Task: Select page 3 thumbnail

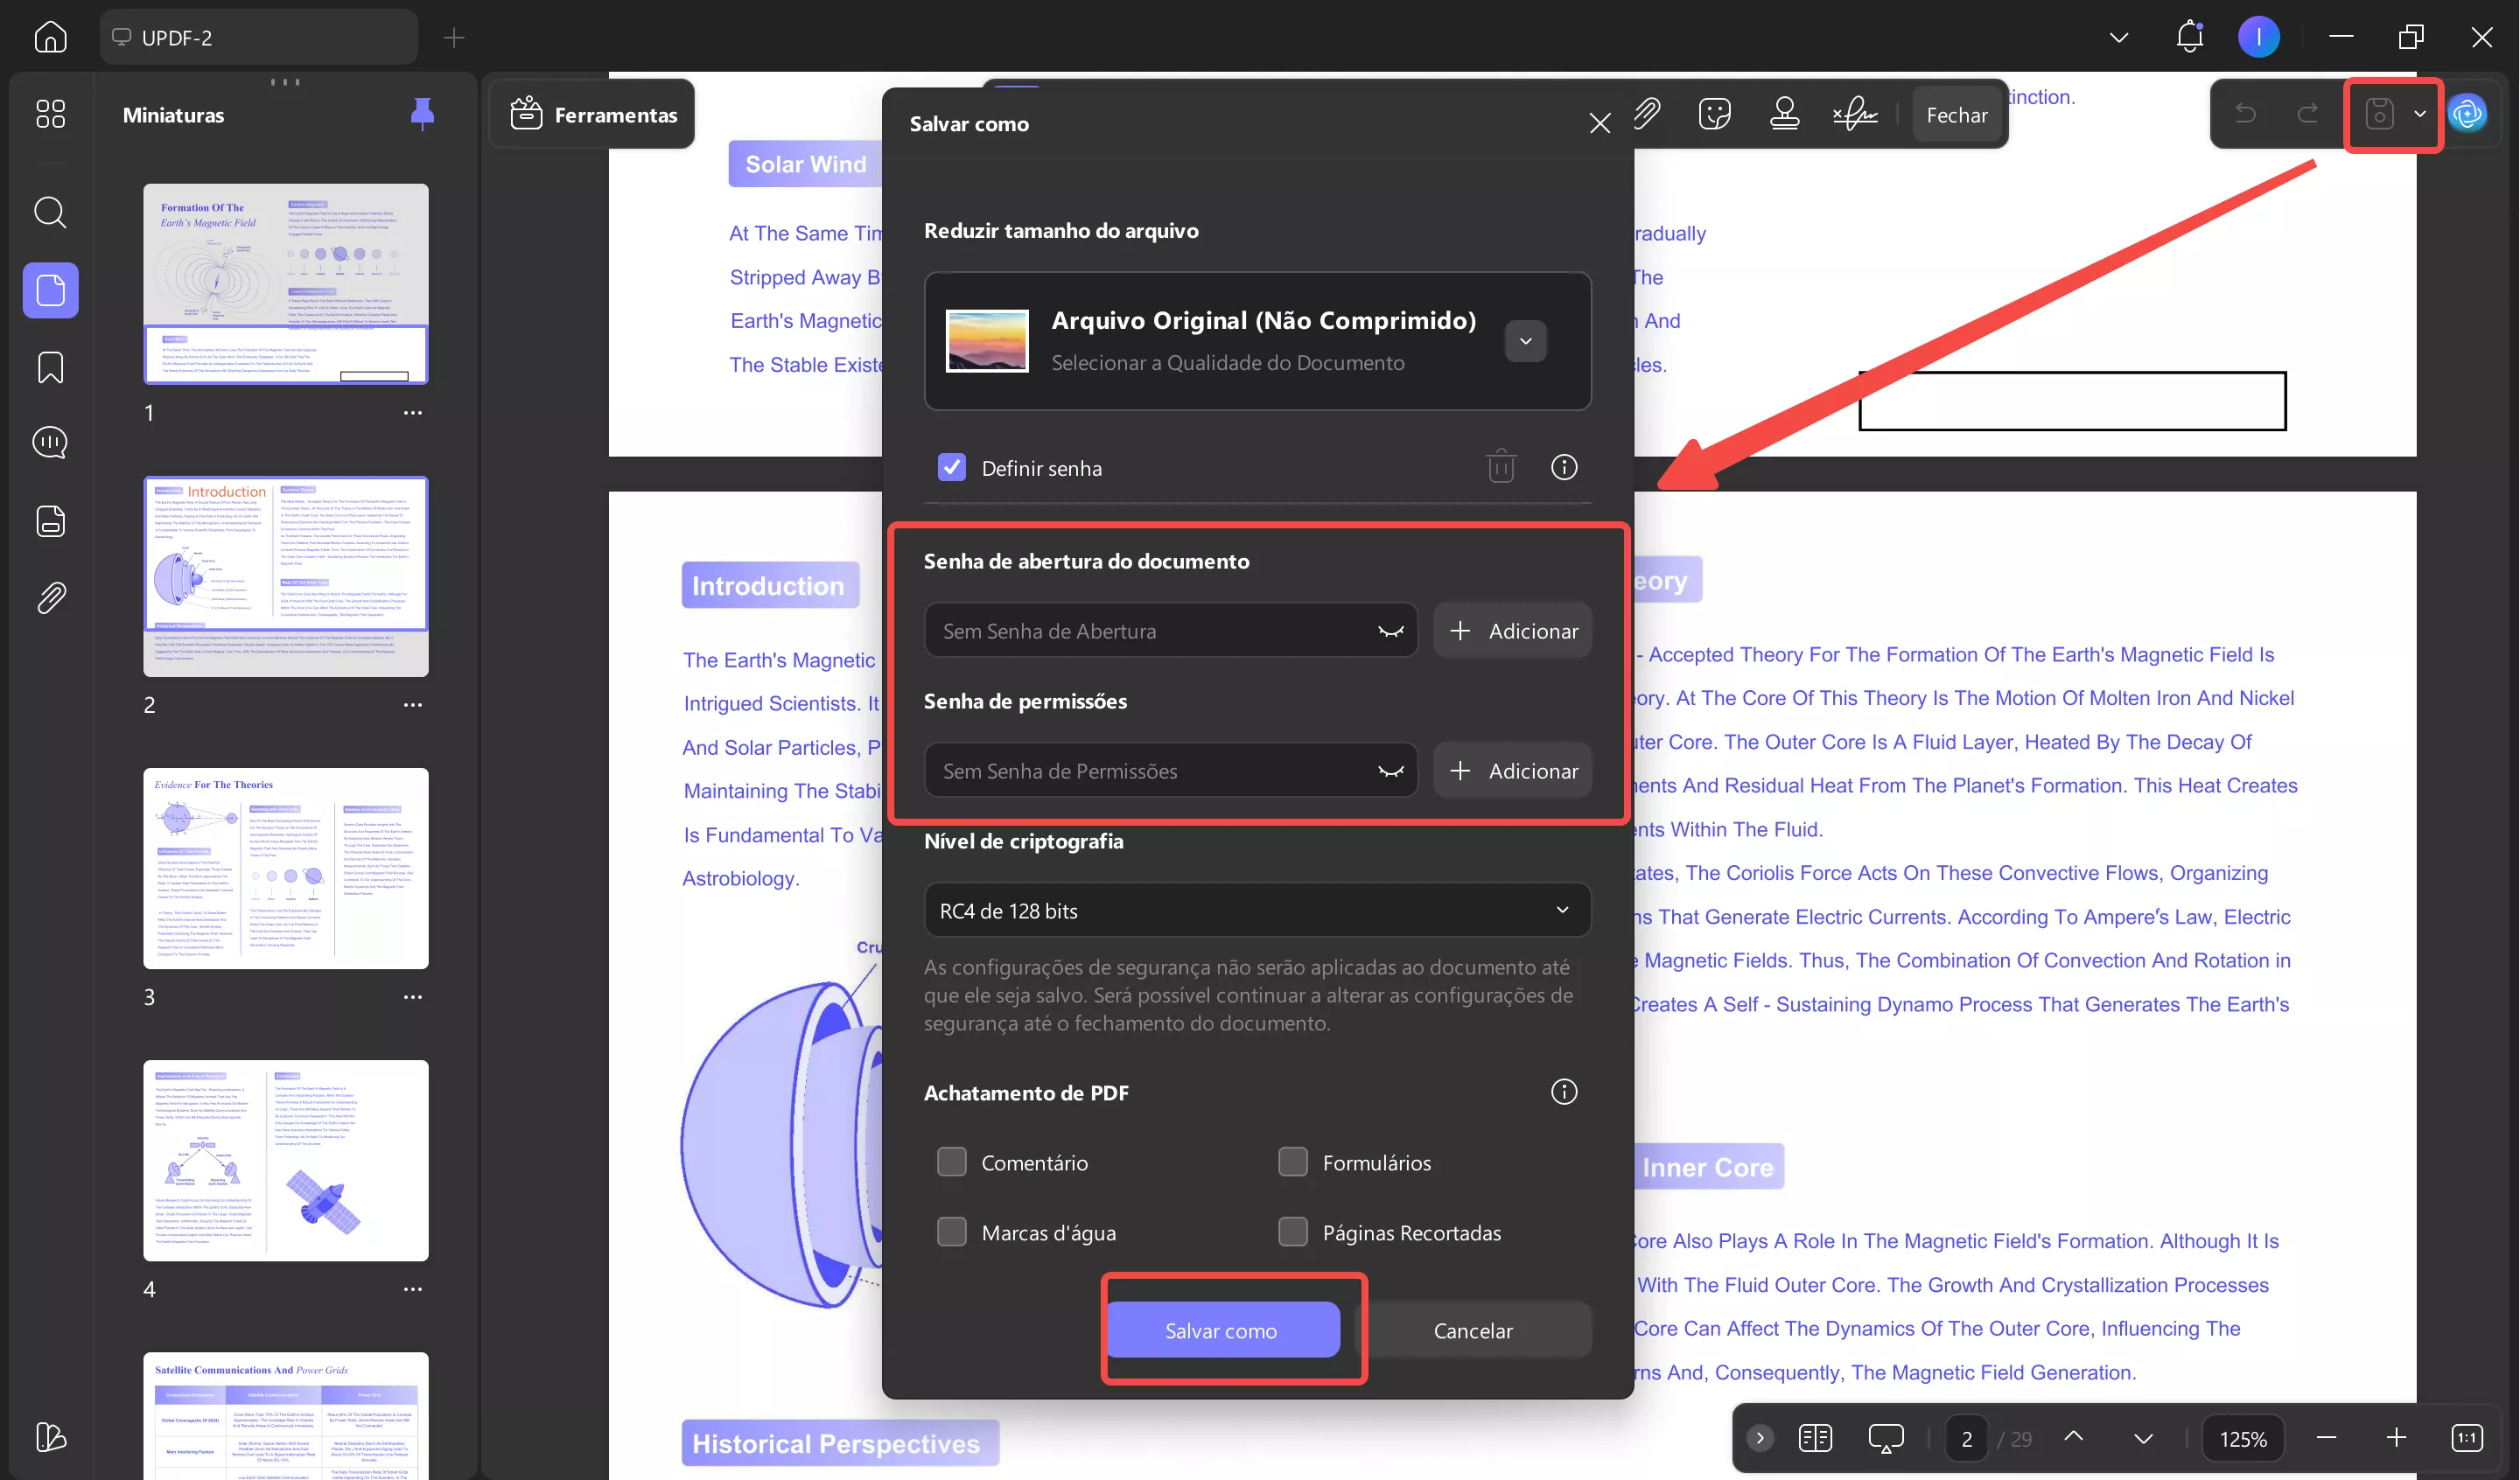Action: point(285,868)
